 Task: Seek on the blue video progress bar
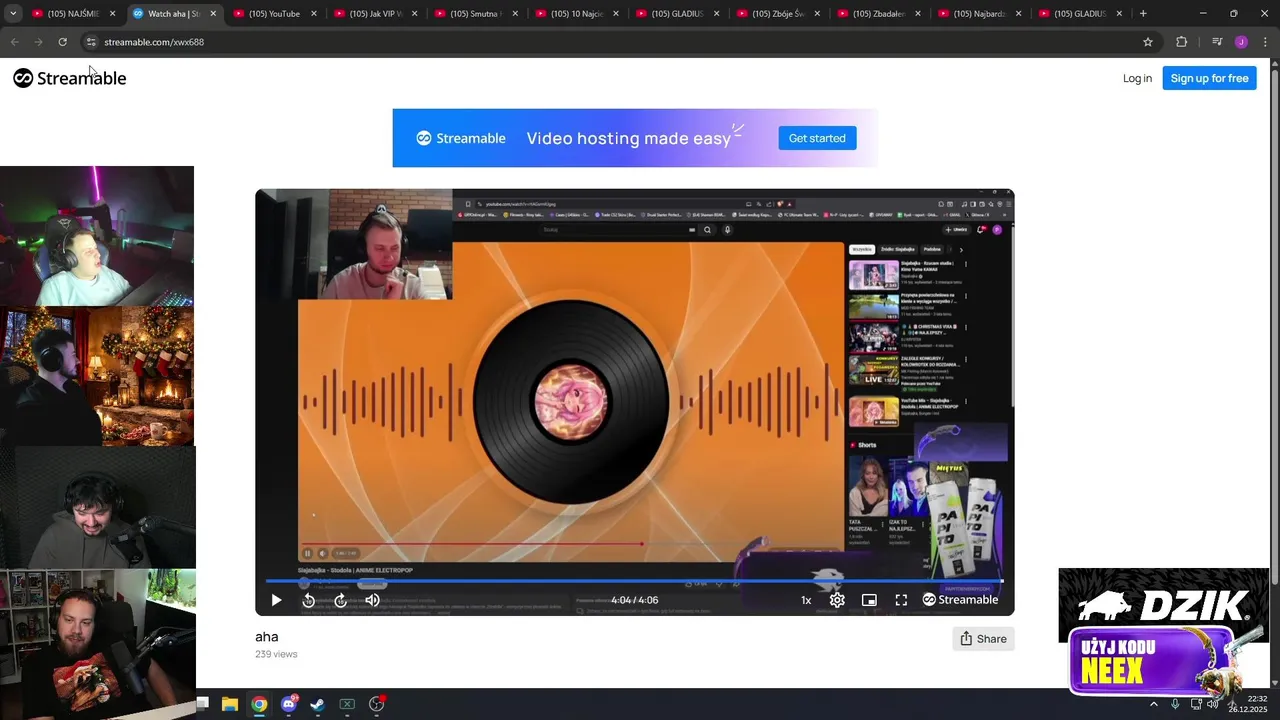click(634, 580)
